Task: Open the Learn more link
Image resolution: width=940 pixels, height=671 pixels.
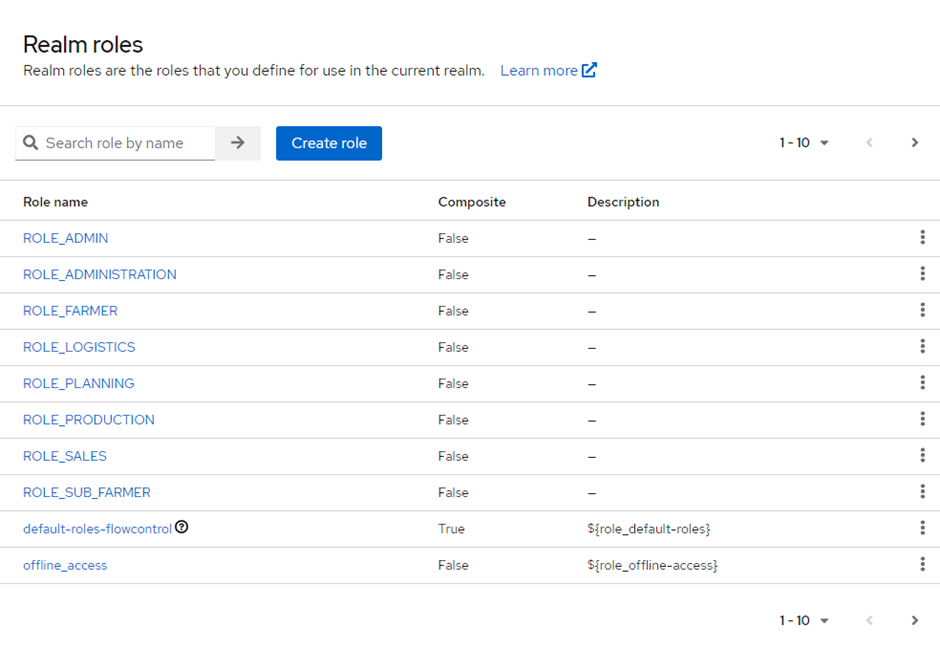Action: click(548, 71)
